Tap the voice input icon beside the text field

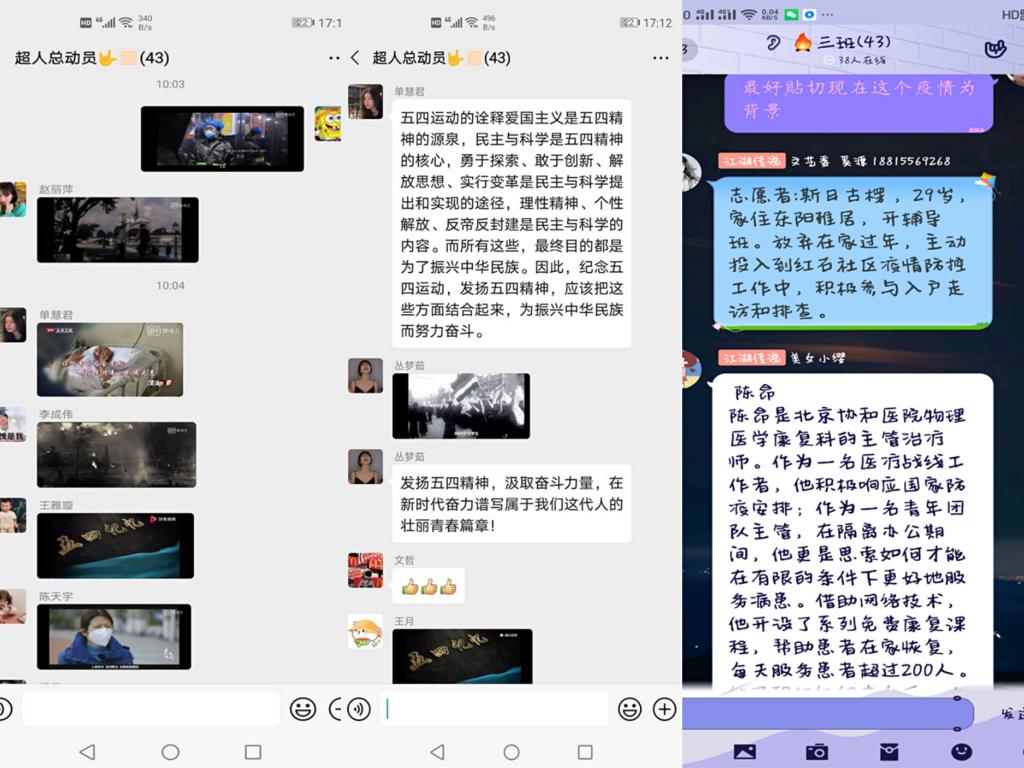pyautogui.click(x=359, y=709)
